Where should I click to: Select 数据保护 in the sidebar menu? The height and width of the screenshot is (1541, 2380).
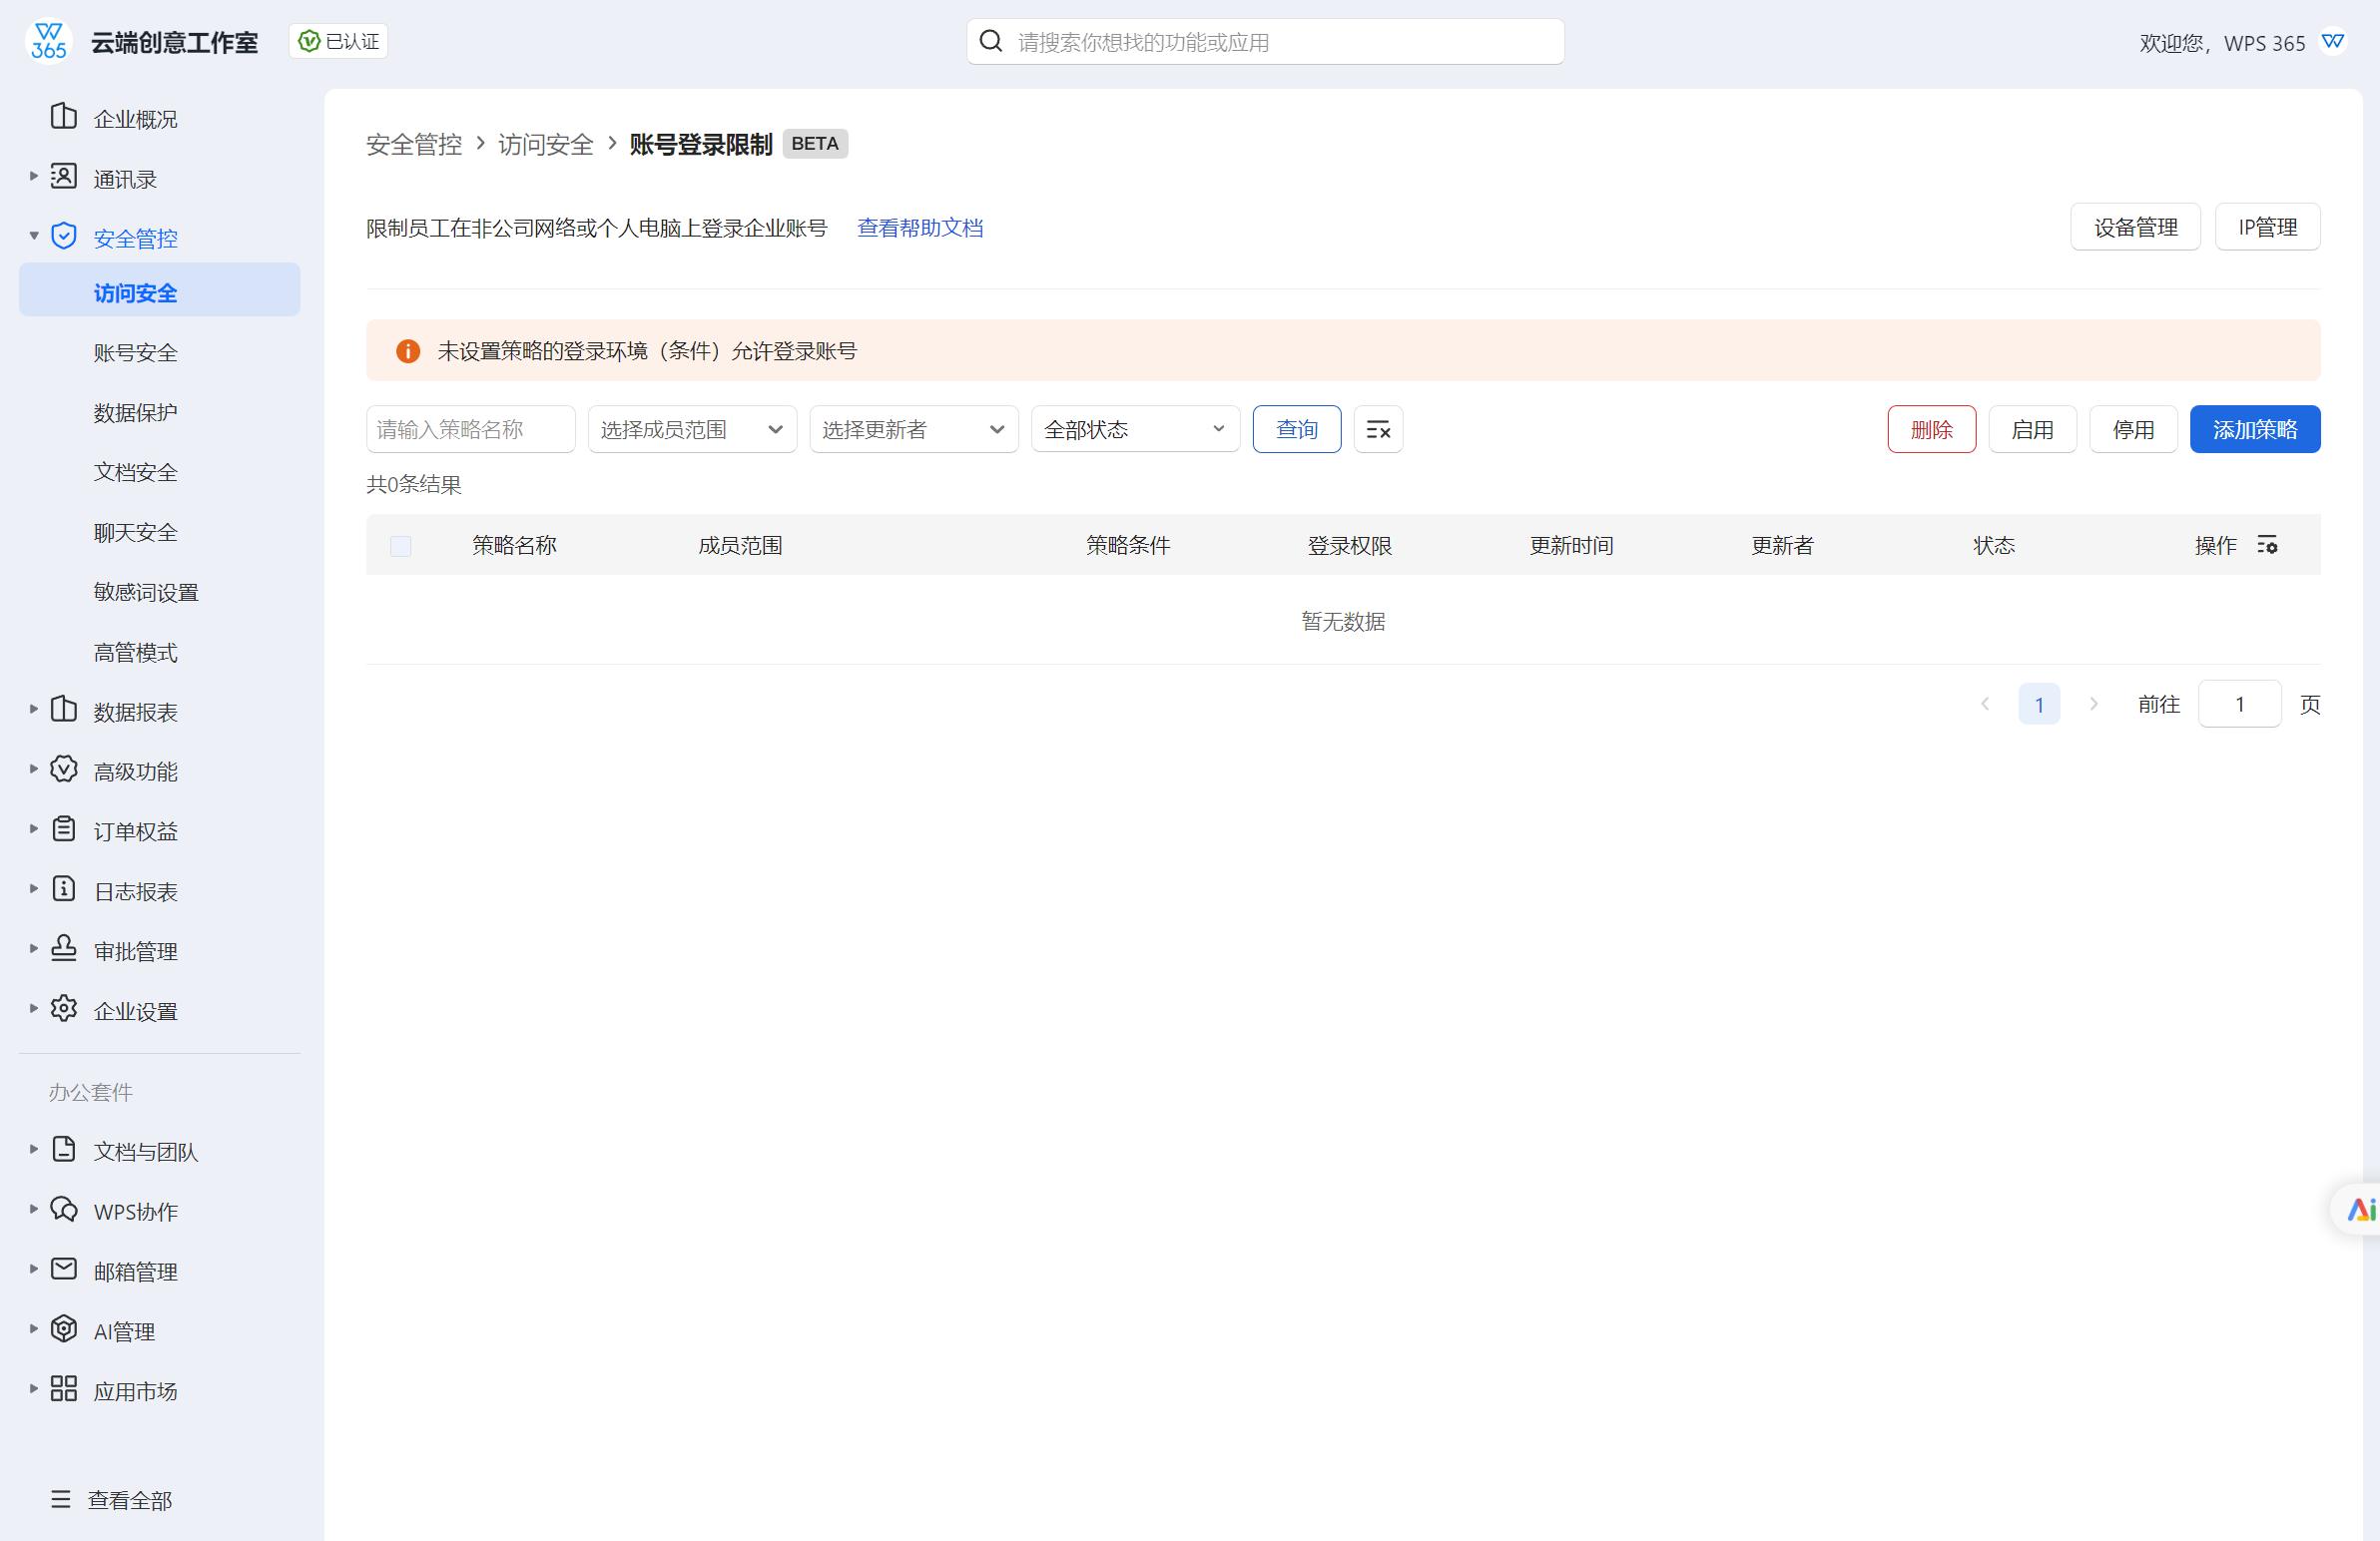point(135,413)
